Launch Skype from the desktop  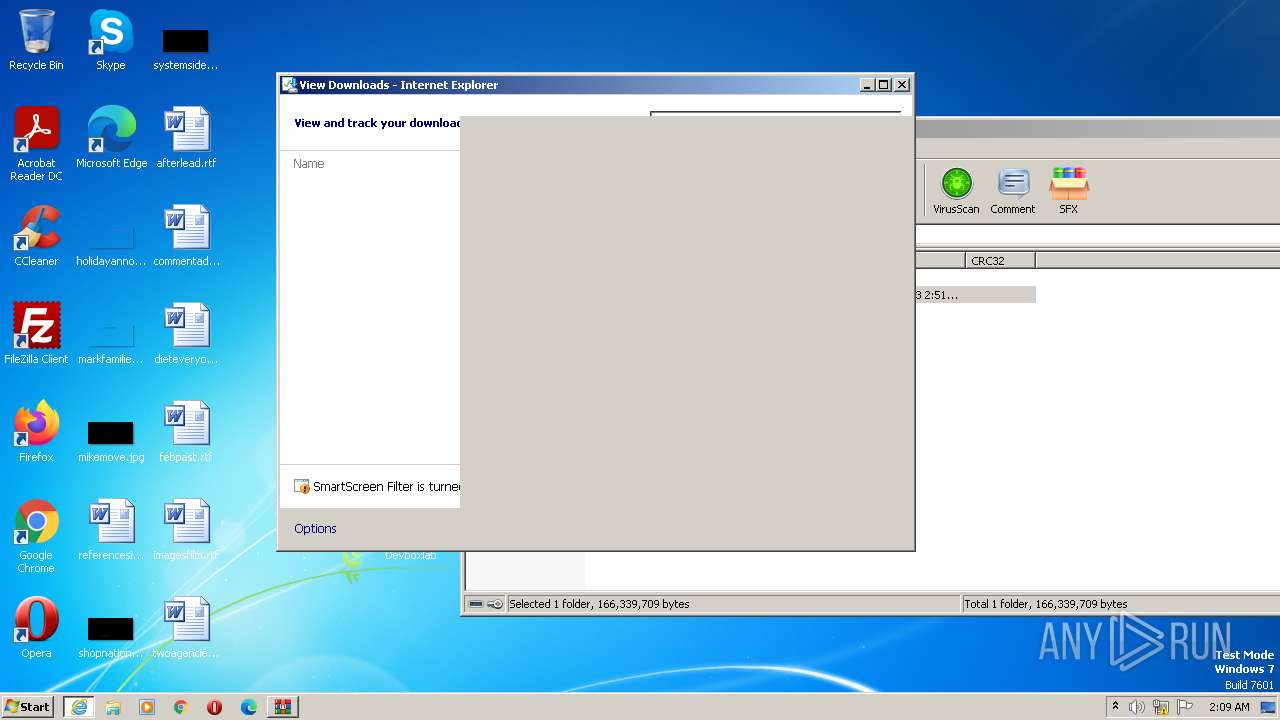(111, 40)
